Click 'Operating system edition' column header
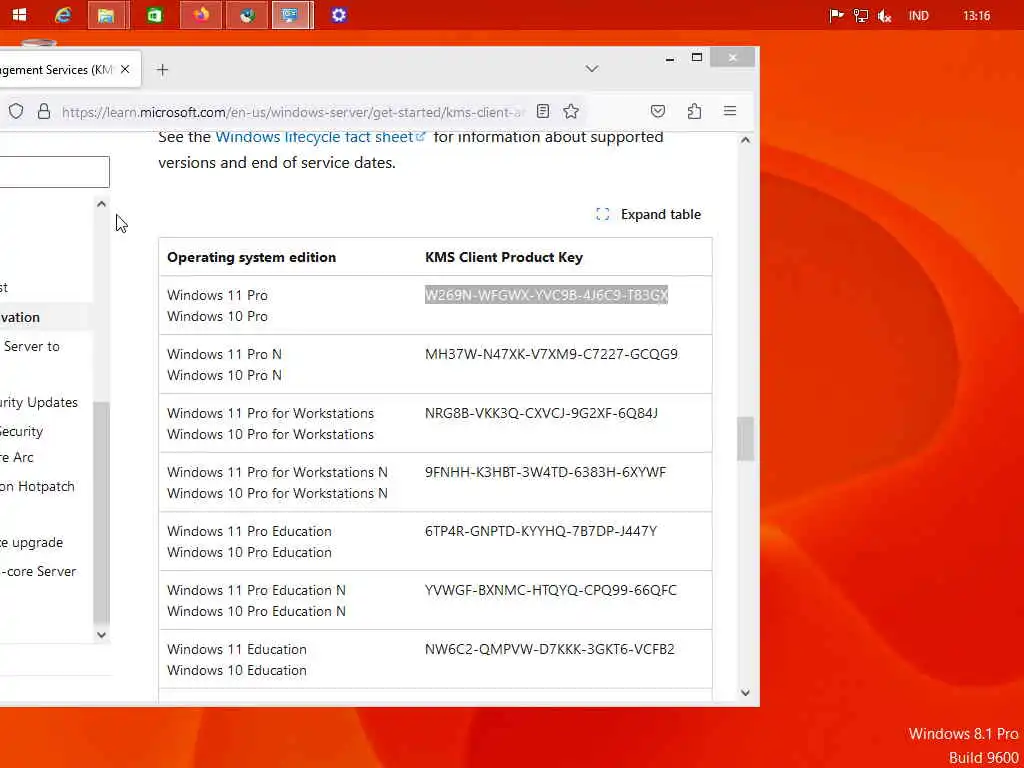This screenshot has height=768, width=1024. [x=251, y=257]
